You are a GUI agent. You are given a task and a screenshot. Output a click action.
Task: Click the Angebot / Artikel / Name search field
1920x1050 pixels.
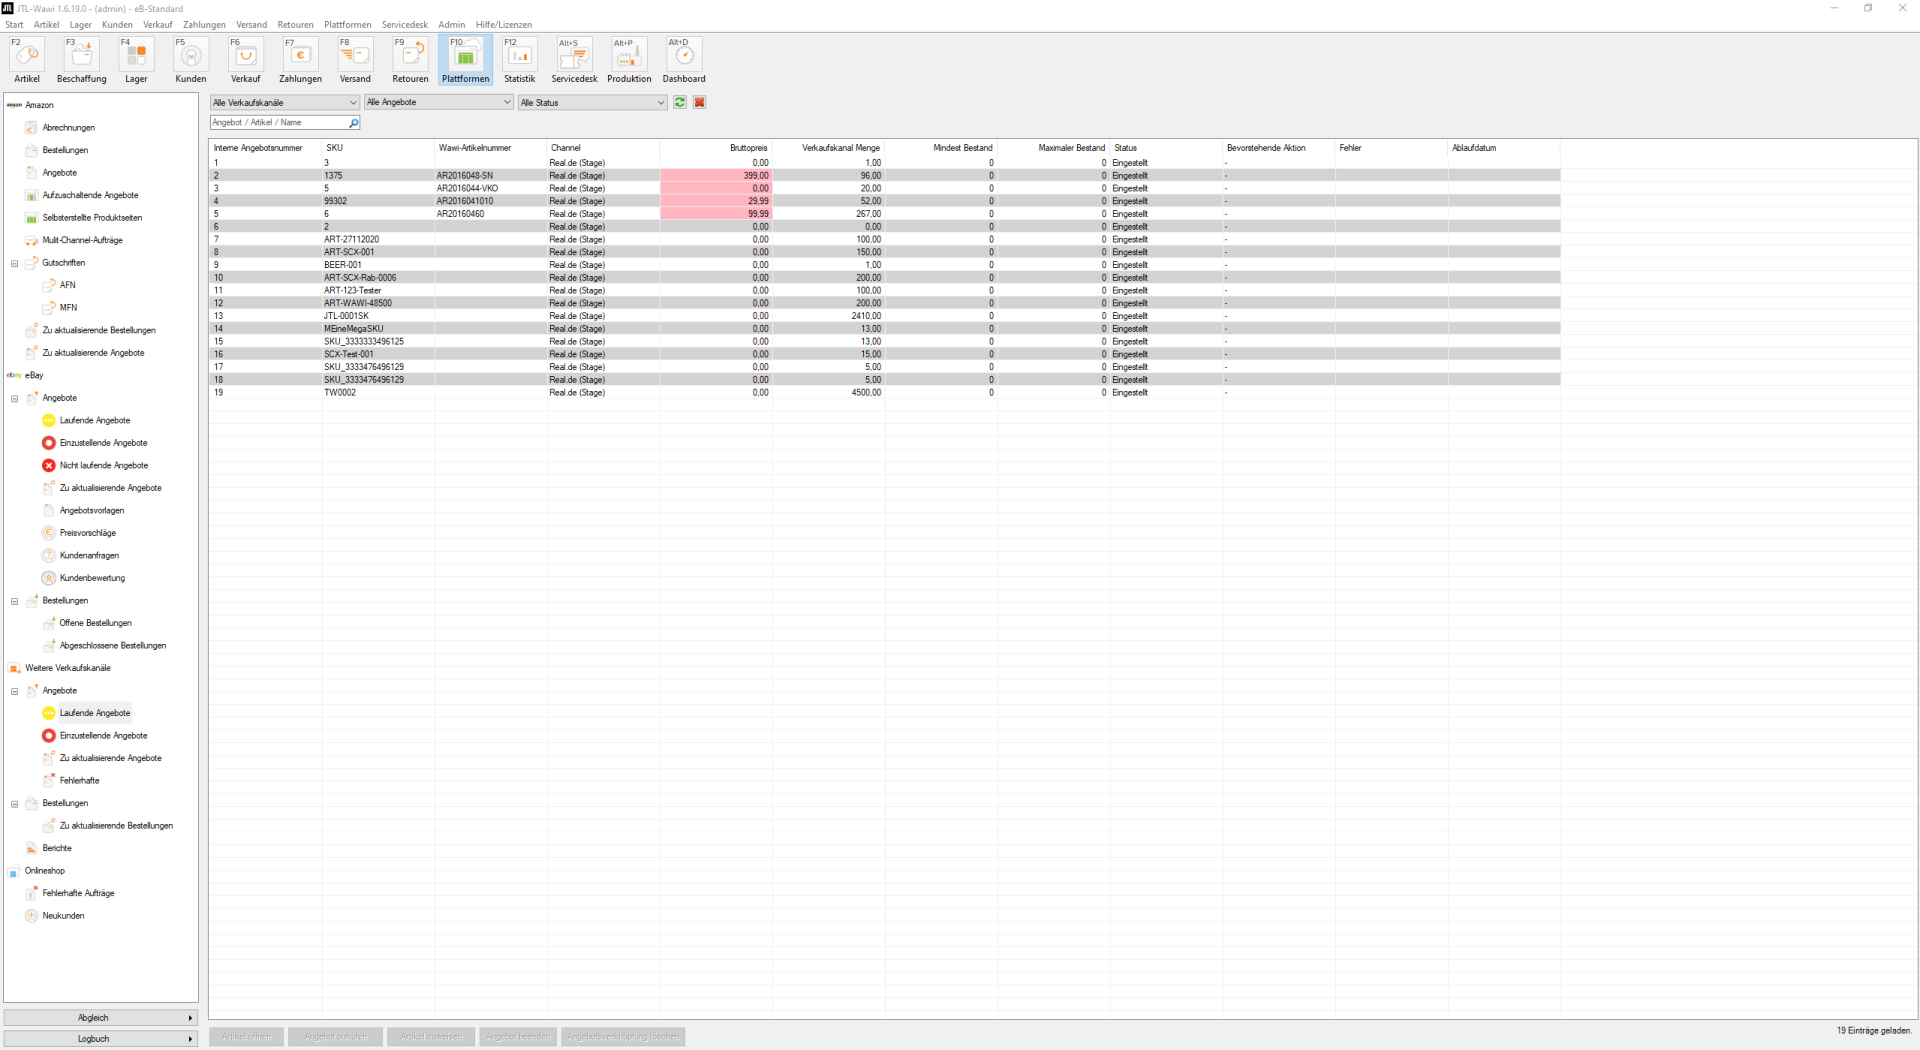[x=278, y=123]
